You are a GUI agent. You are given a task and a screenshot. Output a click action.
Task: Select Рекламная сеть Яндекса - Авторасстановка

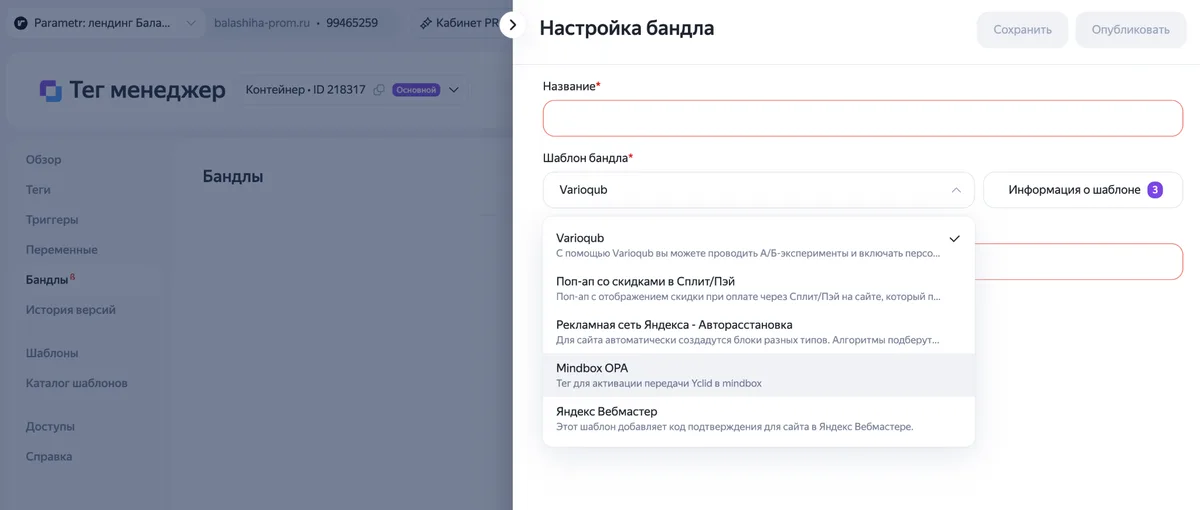(x=758, y=332)
